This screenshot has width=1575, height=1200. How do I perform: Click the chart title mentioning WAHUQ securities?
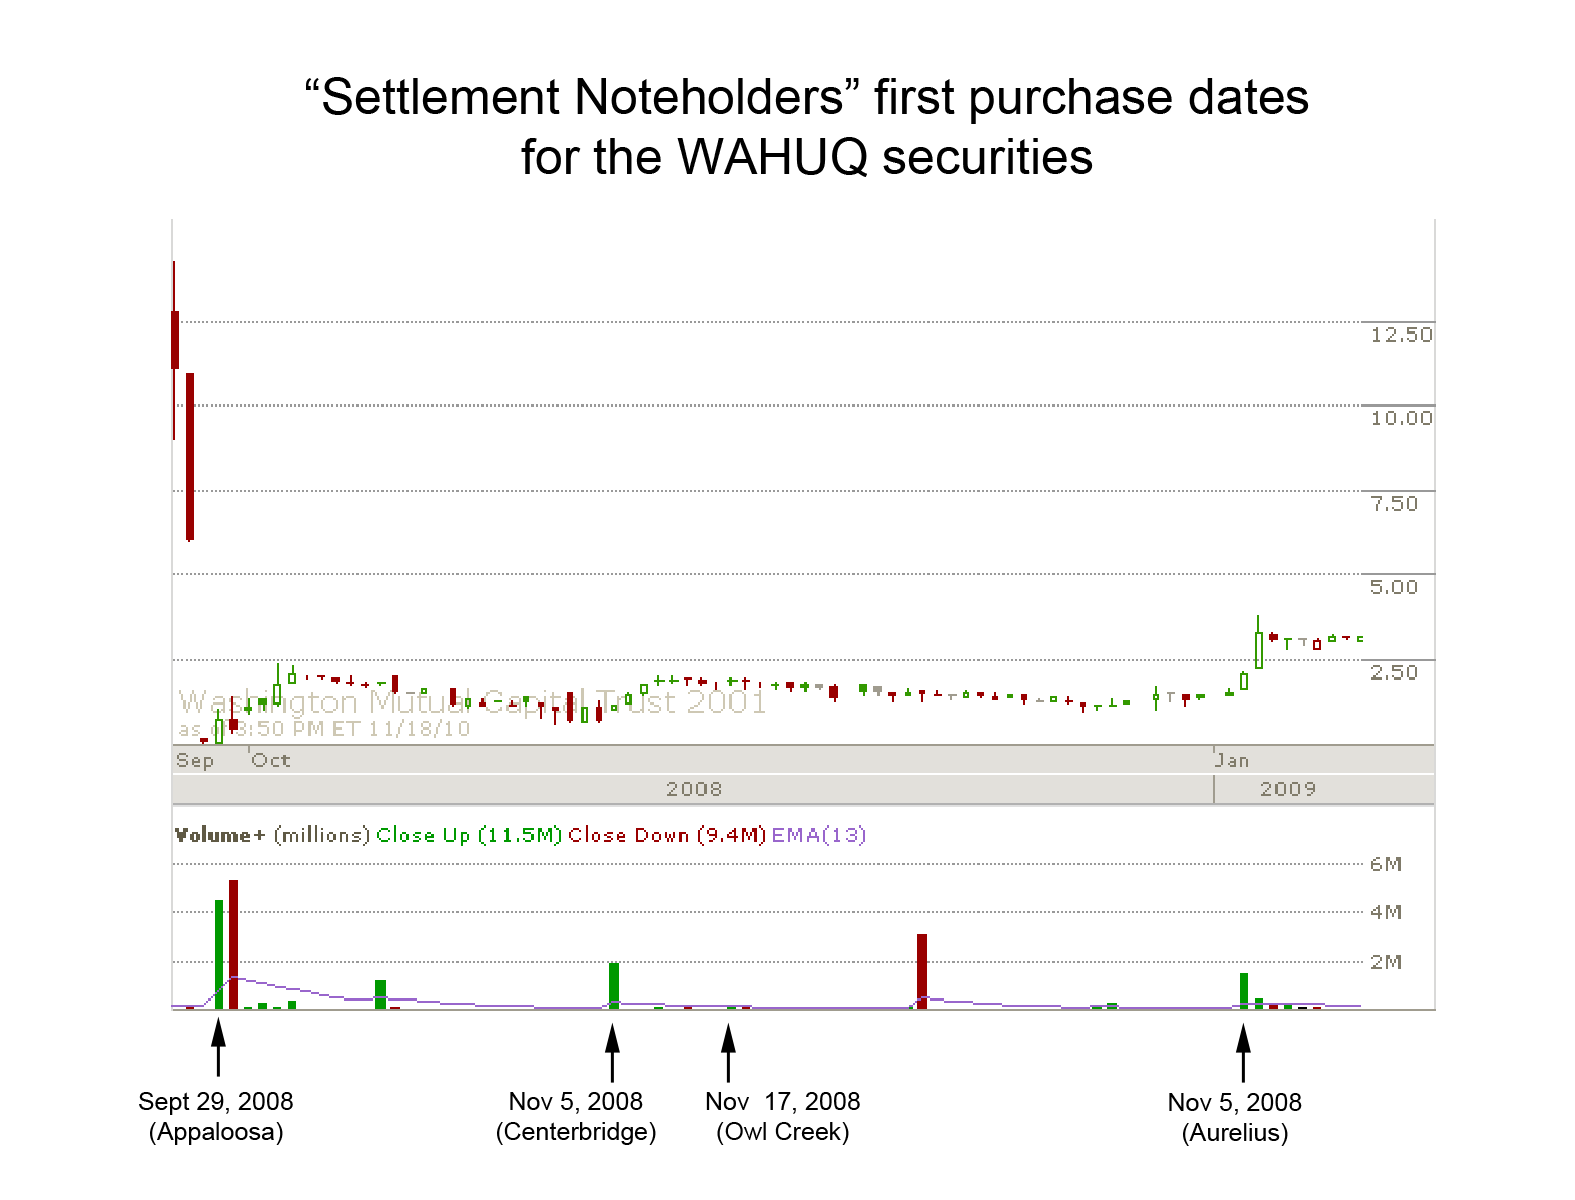click(x=806, y=127)
